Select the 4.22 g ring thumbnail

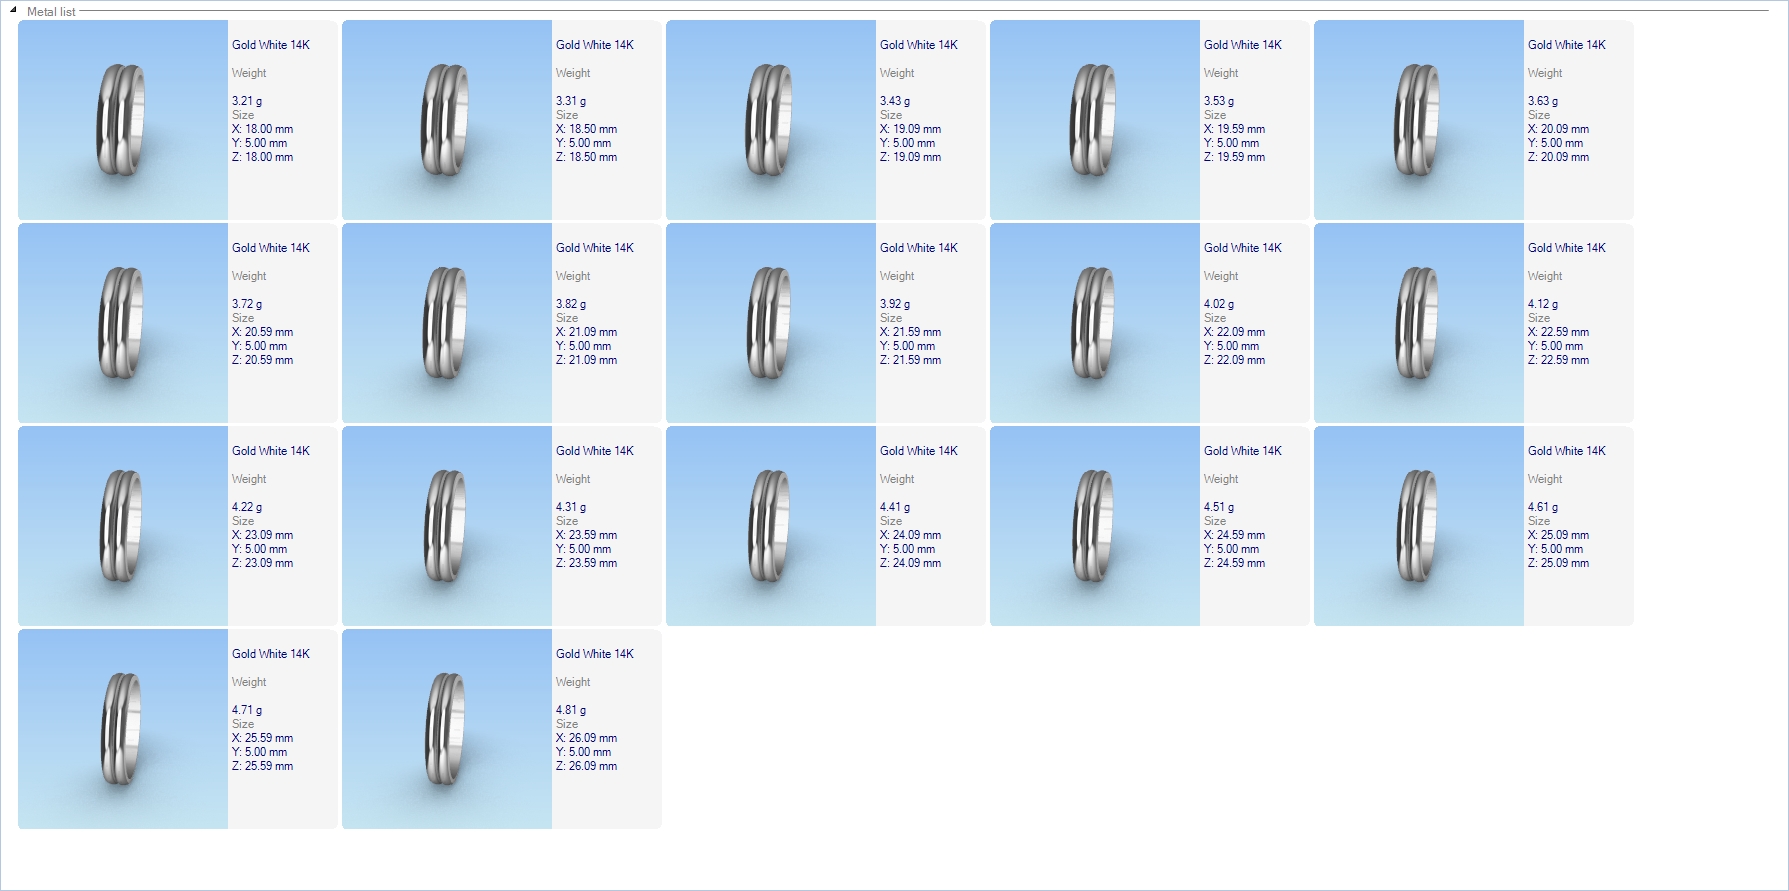[x=123, y=526]
